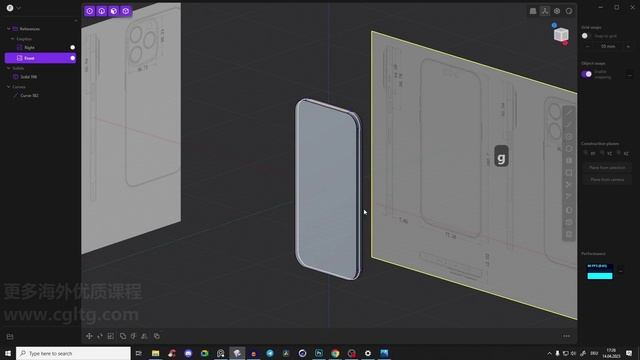Select the Front reference item
640x360 pixels.
40,58
